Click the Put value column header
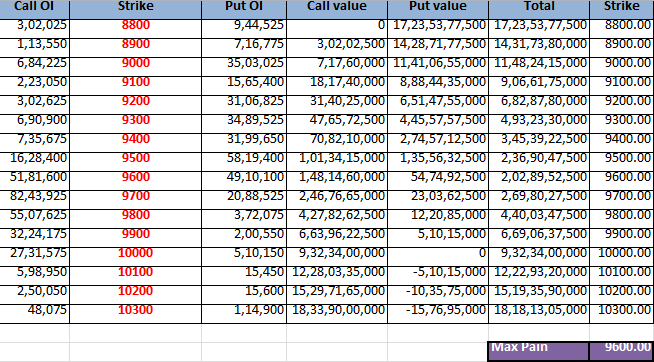The width and height of the screenshot is (654, 362). (438, 9)
